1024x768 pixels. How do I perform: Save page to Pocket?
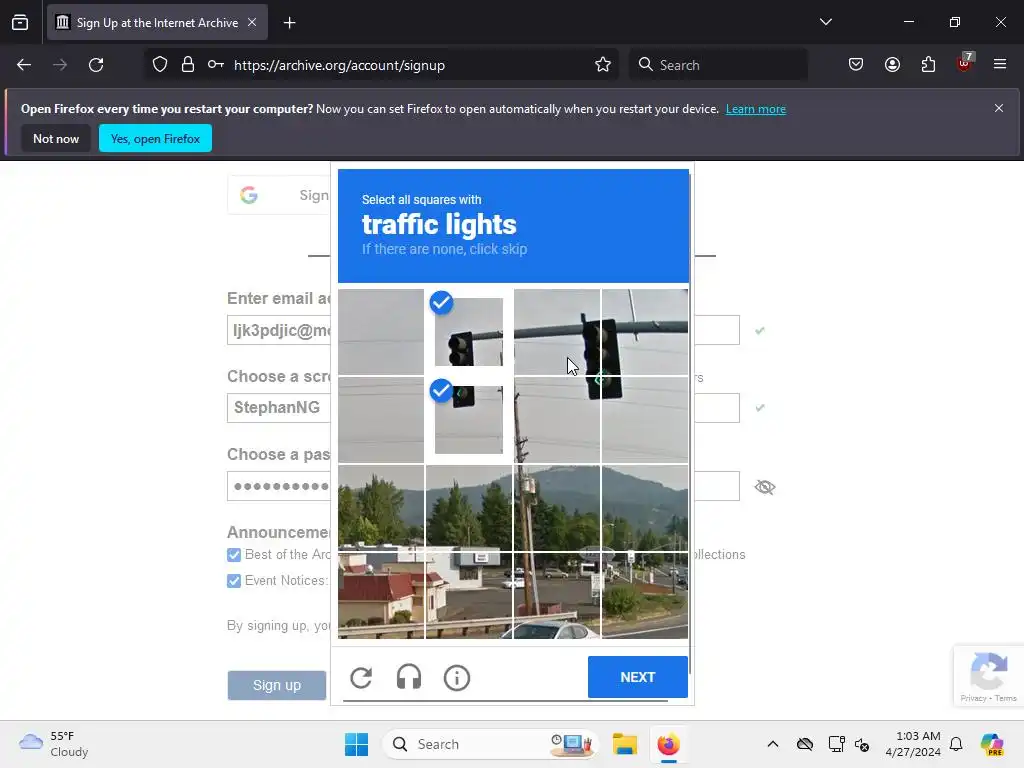(856, 65)
